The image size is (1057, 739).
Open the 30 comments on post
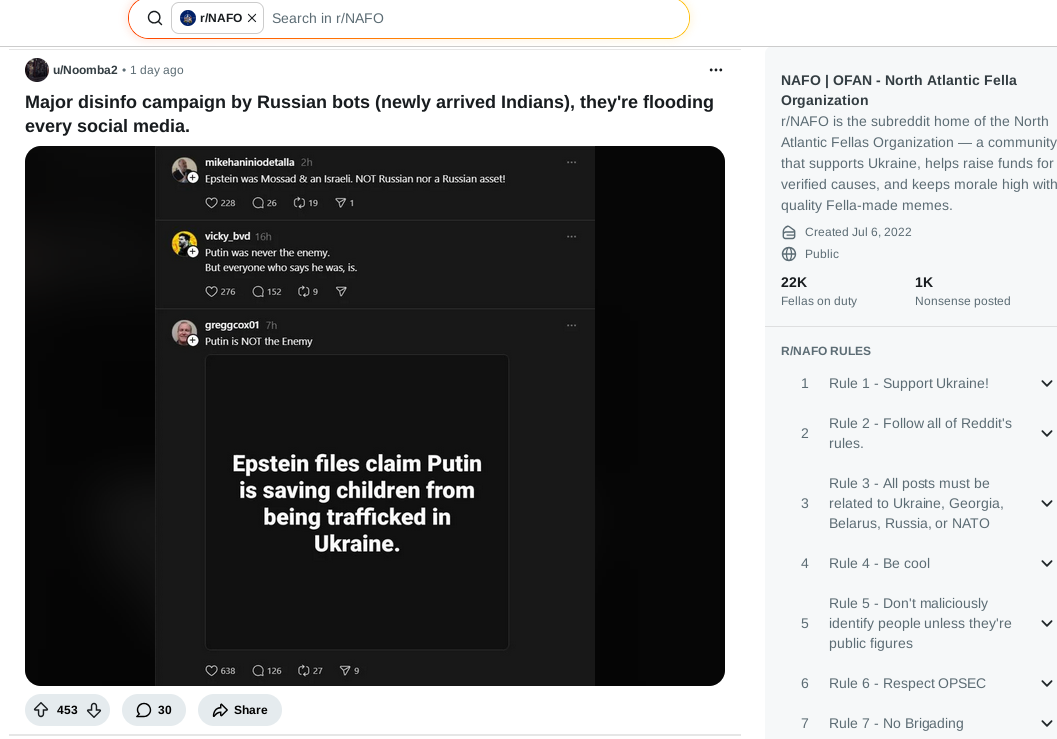[x=154, y=710]
